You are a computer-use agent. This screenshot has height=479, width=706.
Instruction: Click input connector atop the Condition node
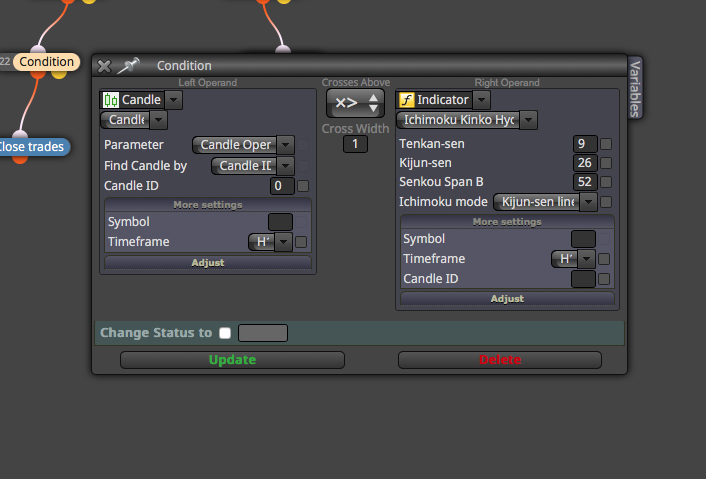tap(38, 49)
